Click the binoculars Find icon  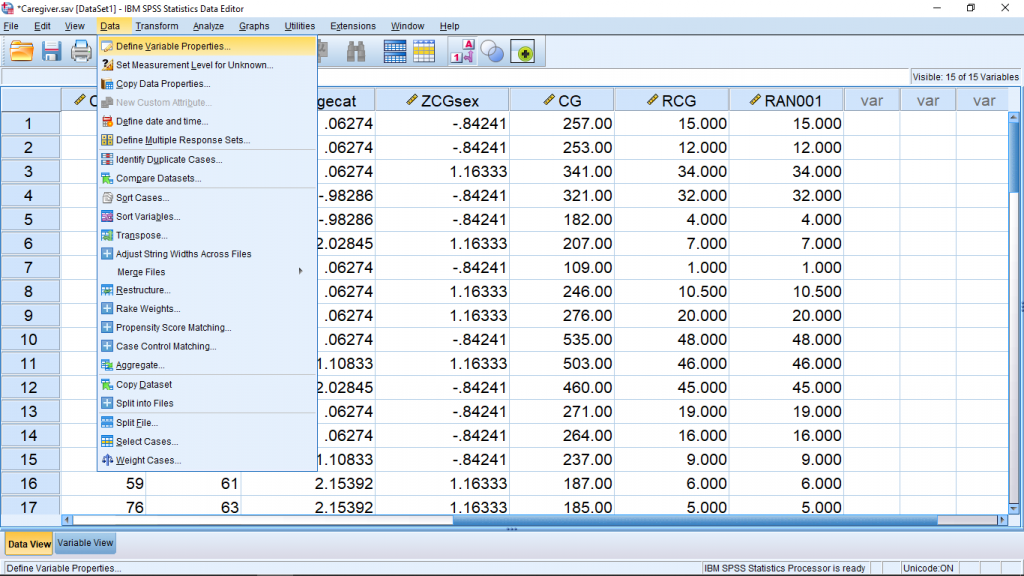[x=355, y=51]
